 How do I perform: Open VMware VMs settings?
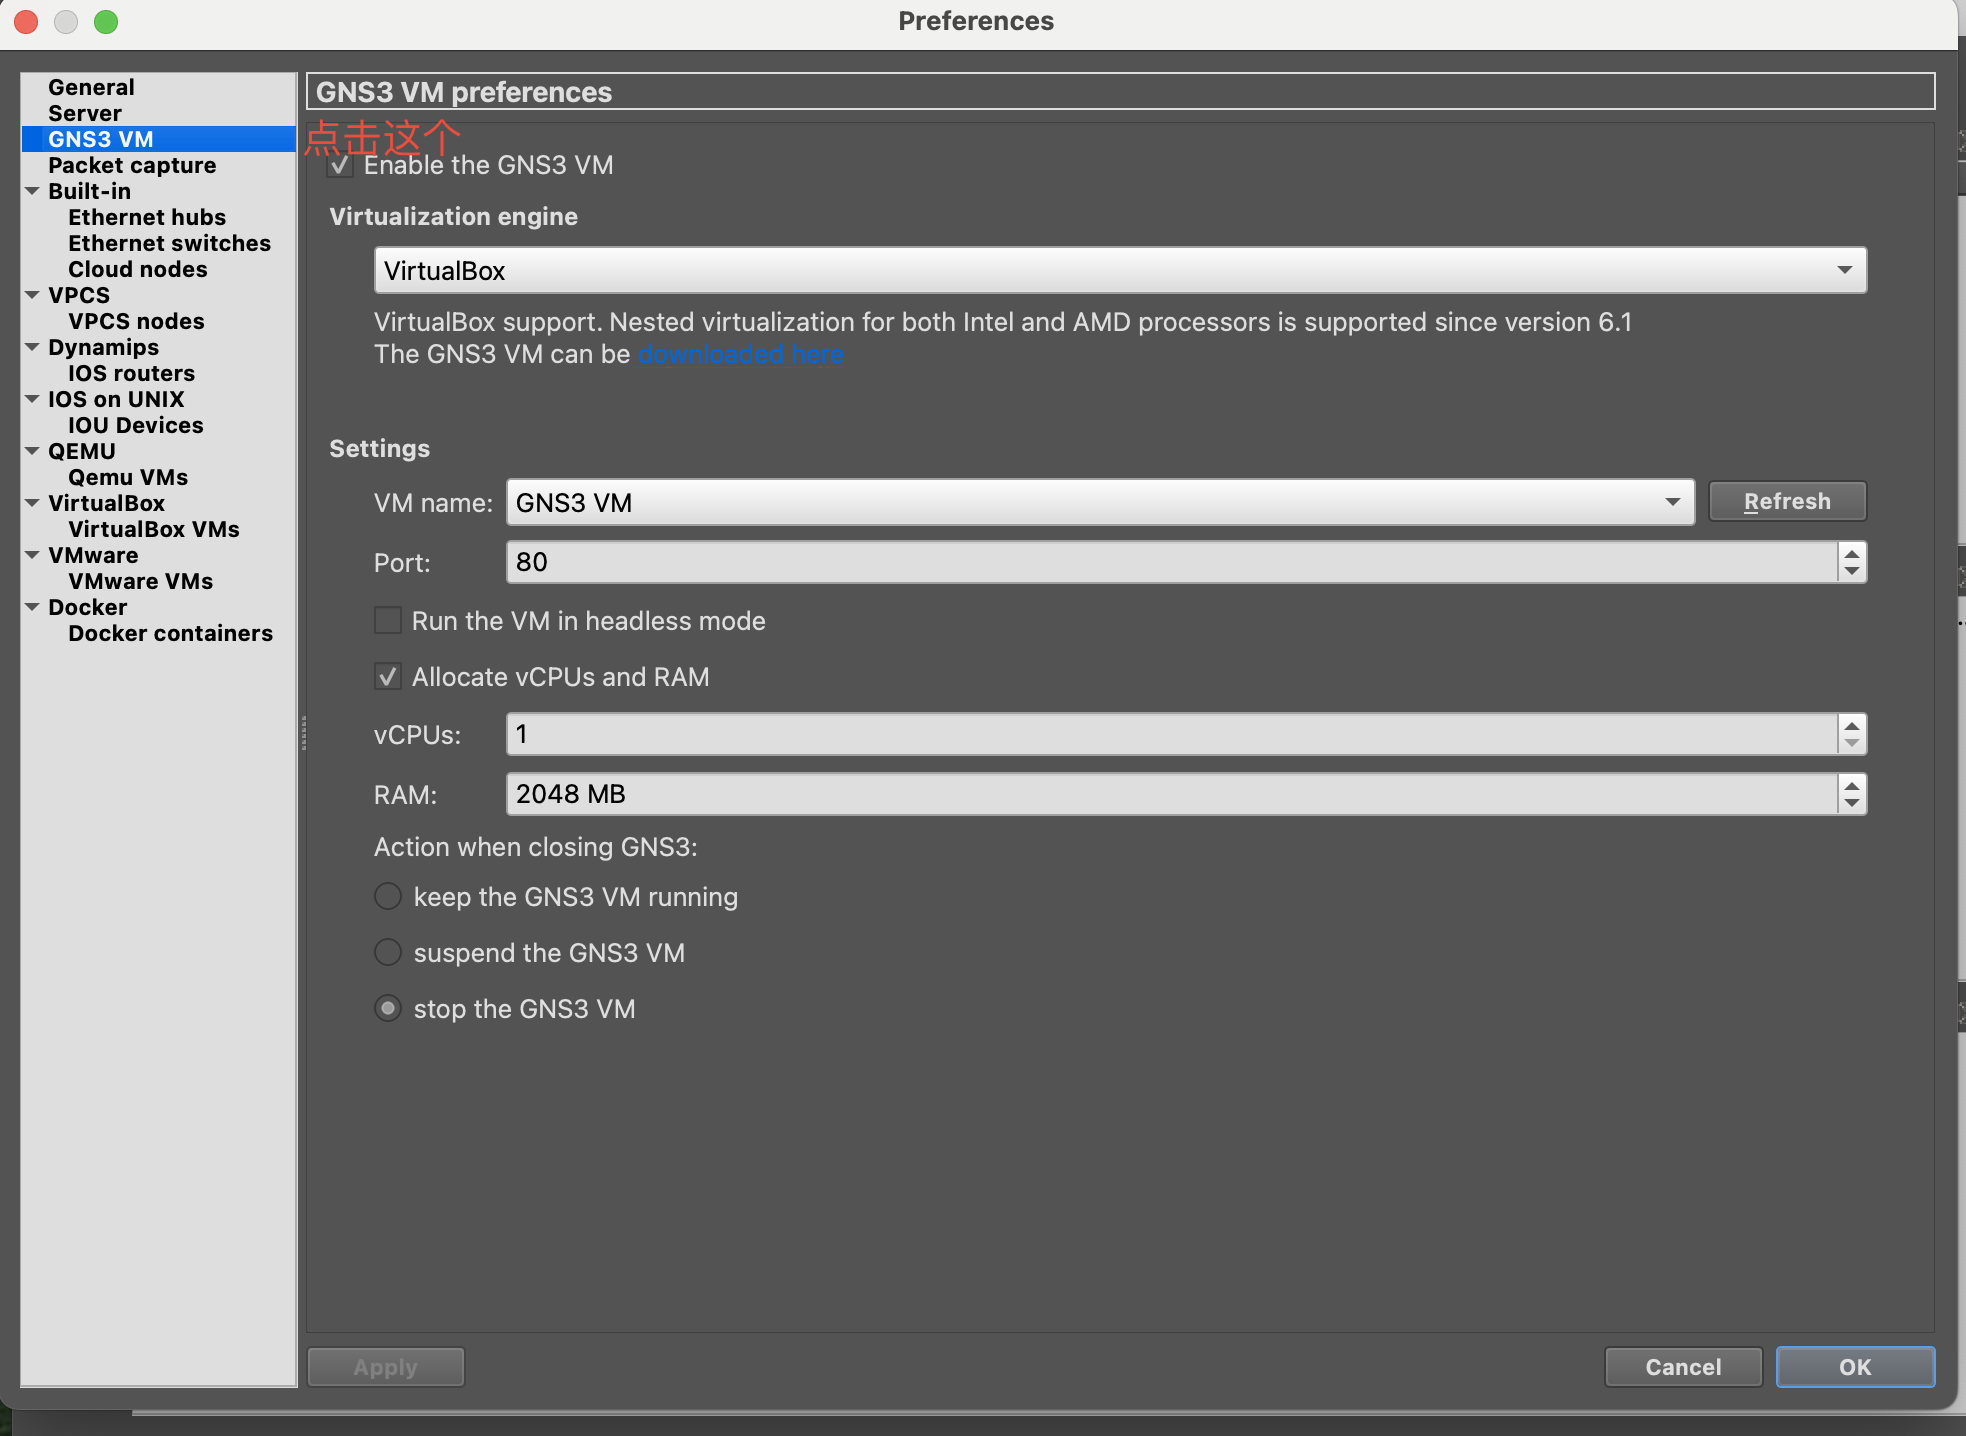click(140, 581)
